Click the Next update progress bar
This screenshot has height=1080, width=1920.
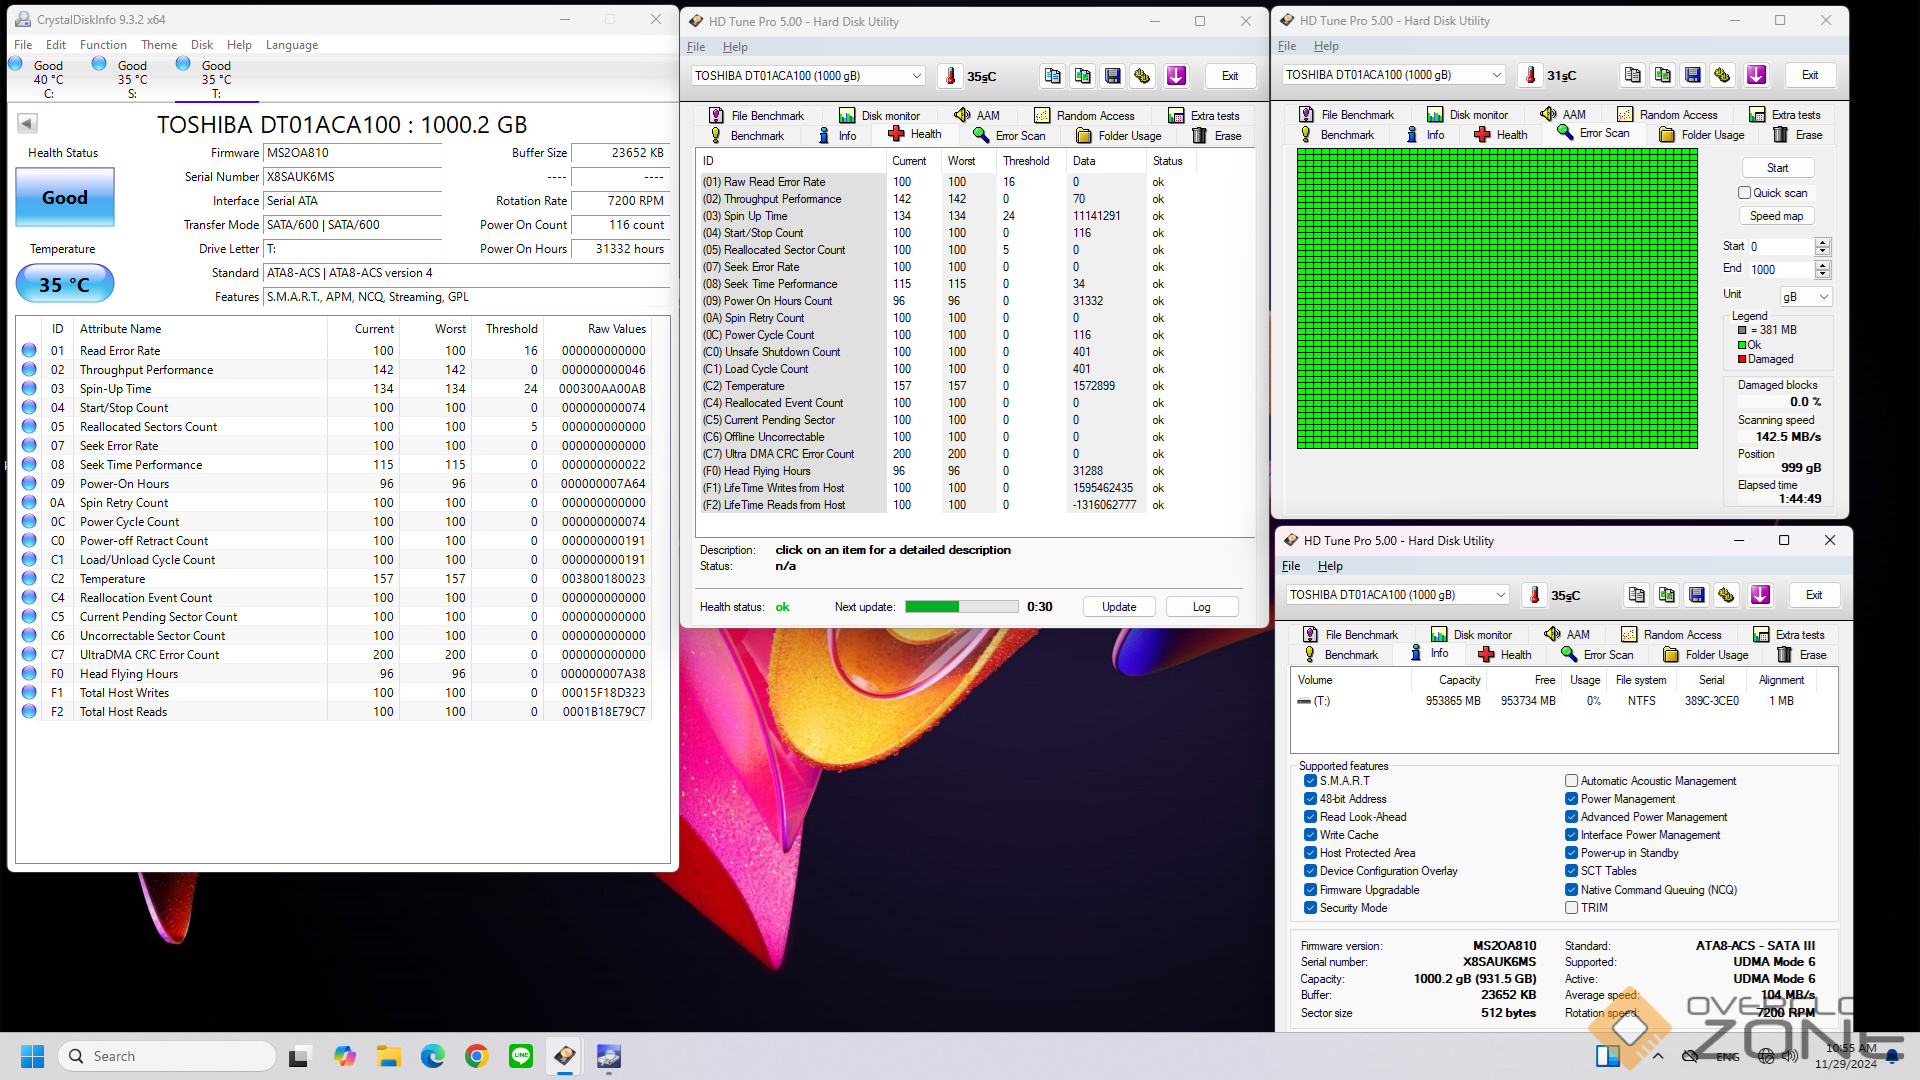(x=961, y=607)
